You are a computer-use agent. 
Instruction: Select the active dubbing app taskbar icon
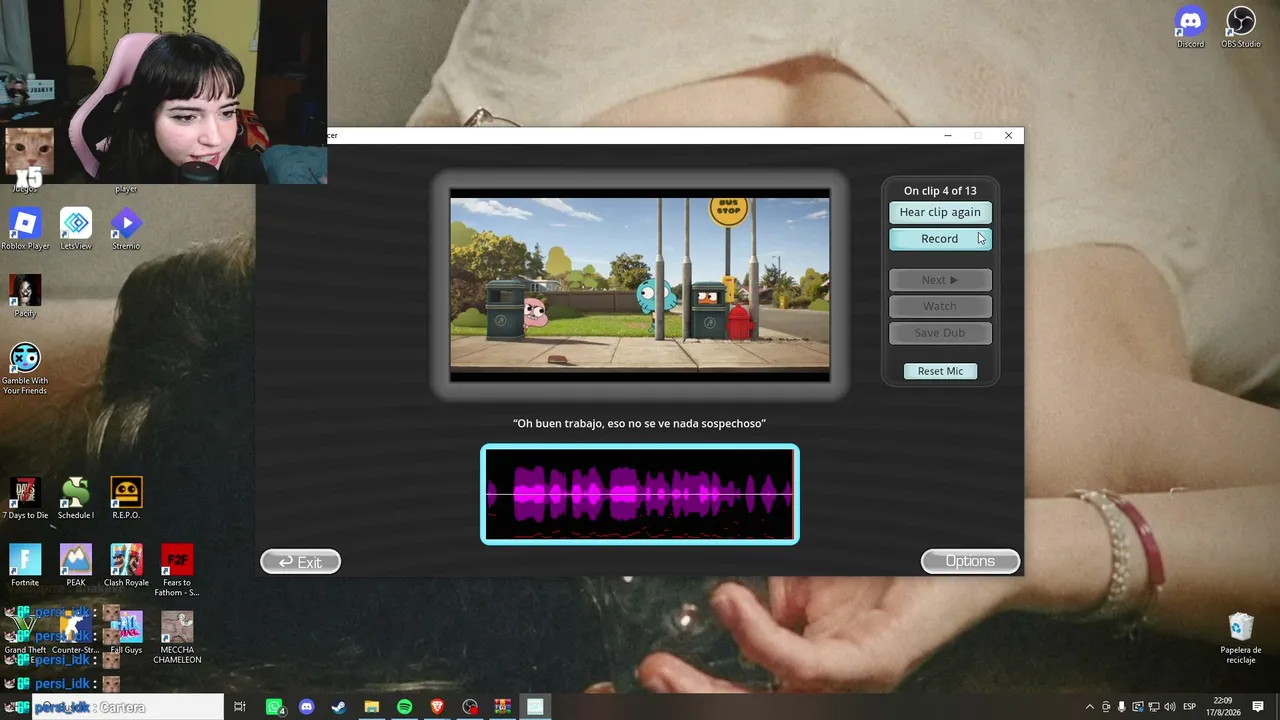(535, 707)
